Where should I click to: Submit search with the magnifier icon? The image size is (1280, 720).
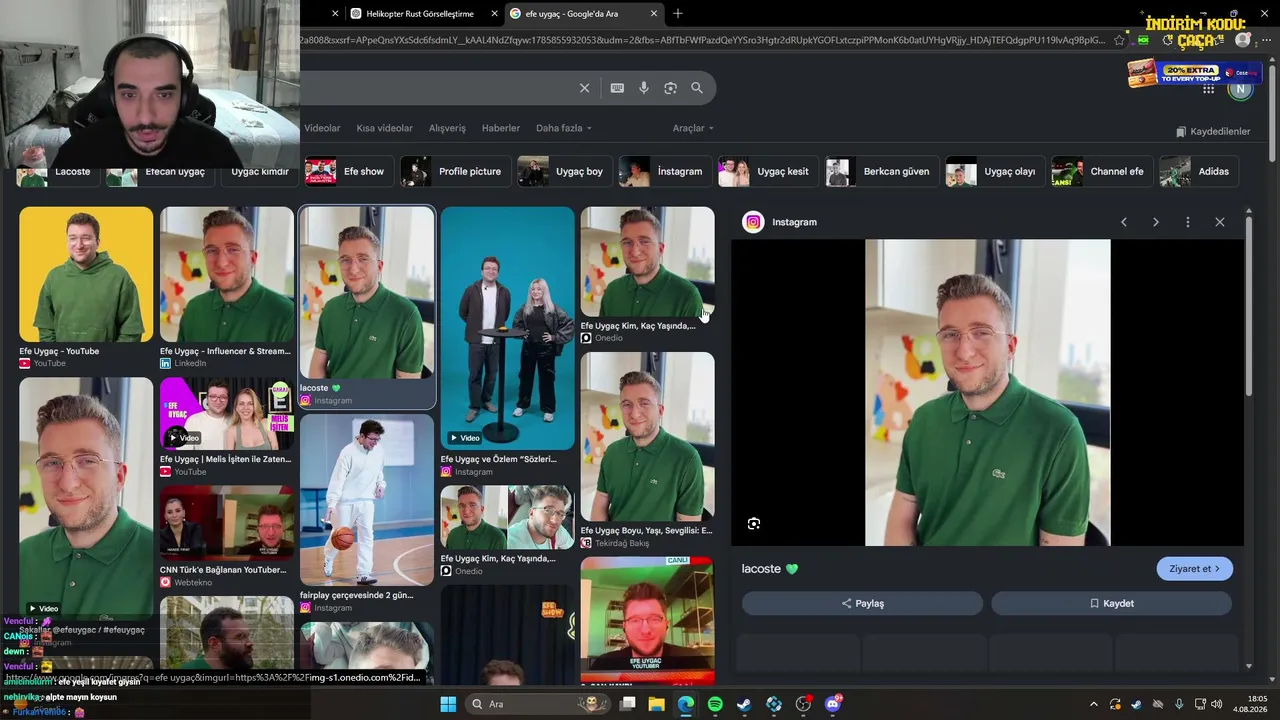pyautogui.click(x=697, y=88)
